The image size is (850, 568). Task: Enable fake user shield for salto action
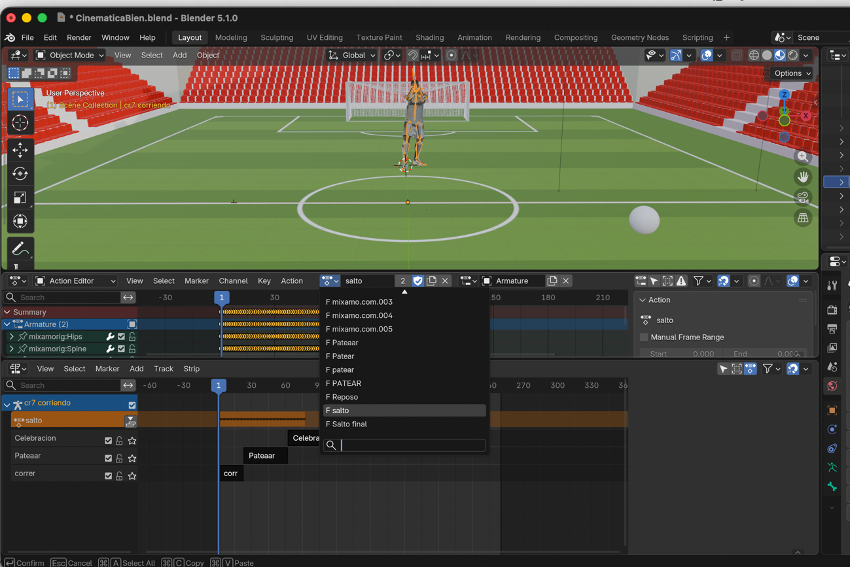(x=418, y=281)
